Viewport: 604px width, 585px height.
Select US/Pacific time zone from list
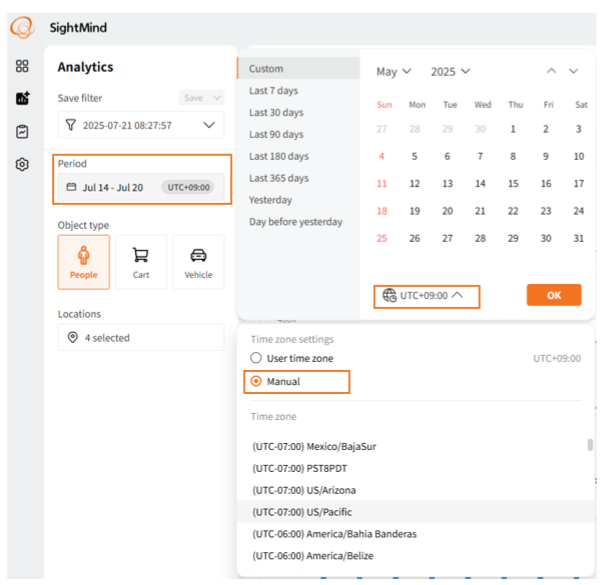[x=302, y=512]
